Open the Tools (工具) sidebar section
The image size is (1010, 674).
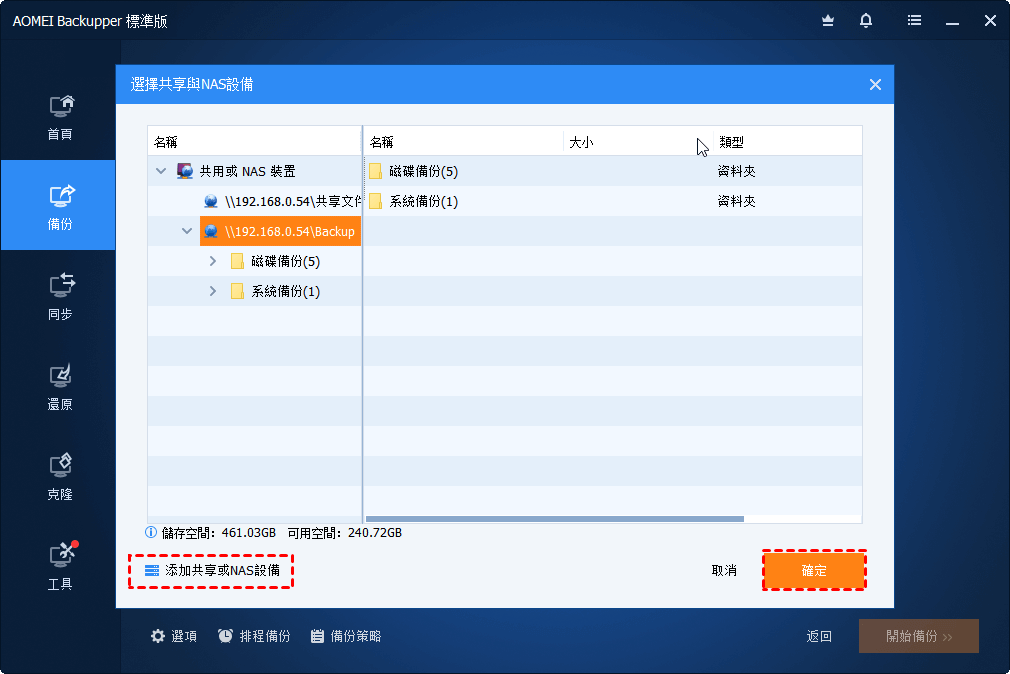pos(60,567)
